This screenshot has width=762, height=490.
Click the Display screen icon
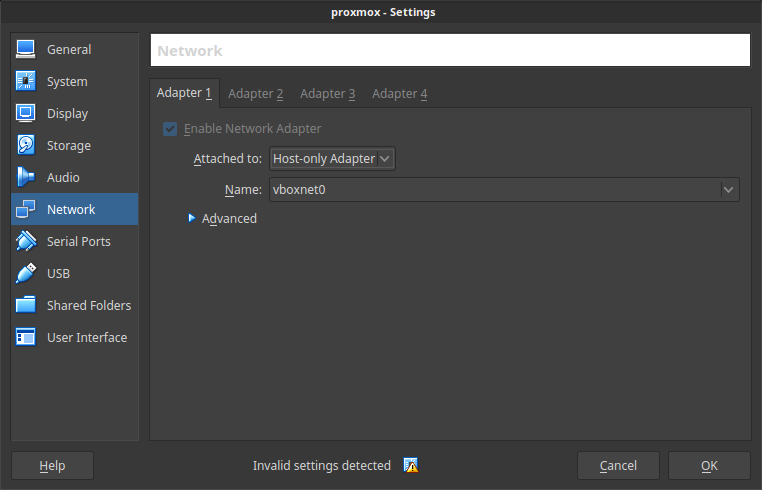25,113
